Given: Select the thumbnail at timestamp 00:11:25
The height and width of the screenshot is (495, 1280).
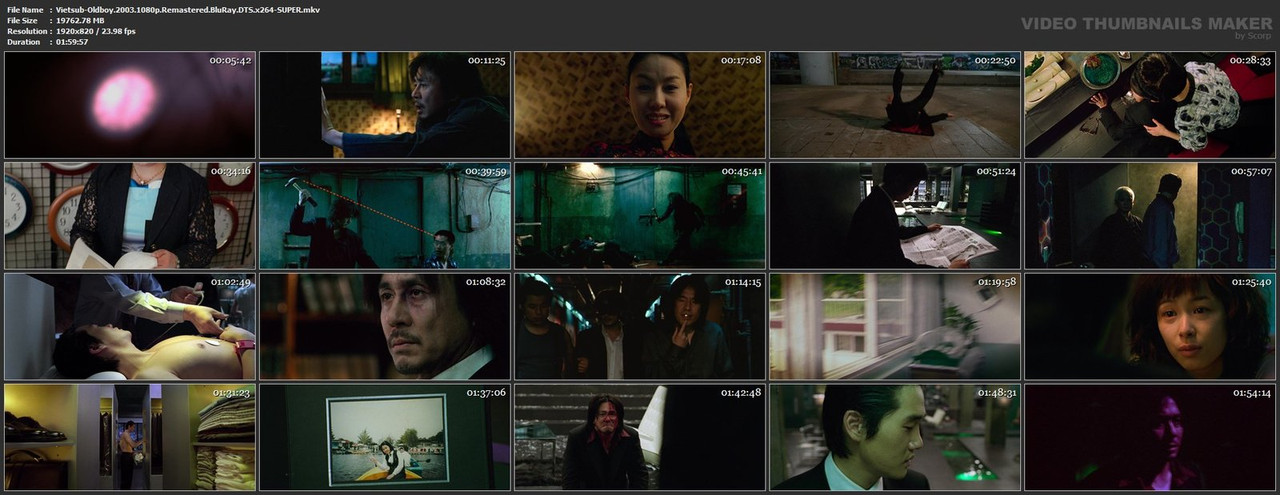Looking at the screenshot, I should pos(385,105).
